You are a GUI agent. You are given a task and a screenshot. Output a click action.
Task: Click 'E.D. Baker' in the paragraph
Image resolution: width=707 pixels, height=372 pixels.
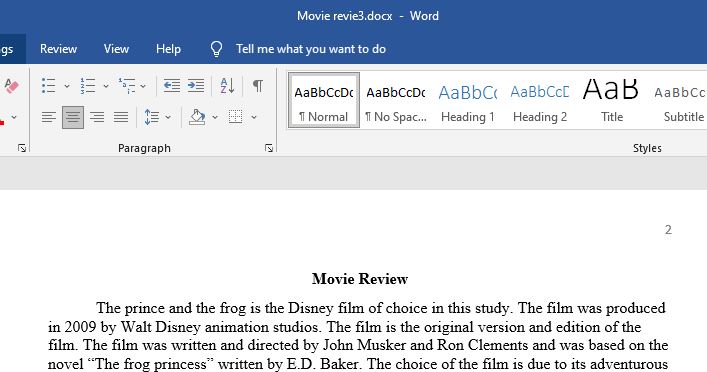coord(322,363)
